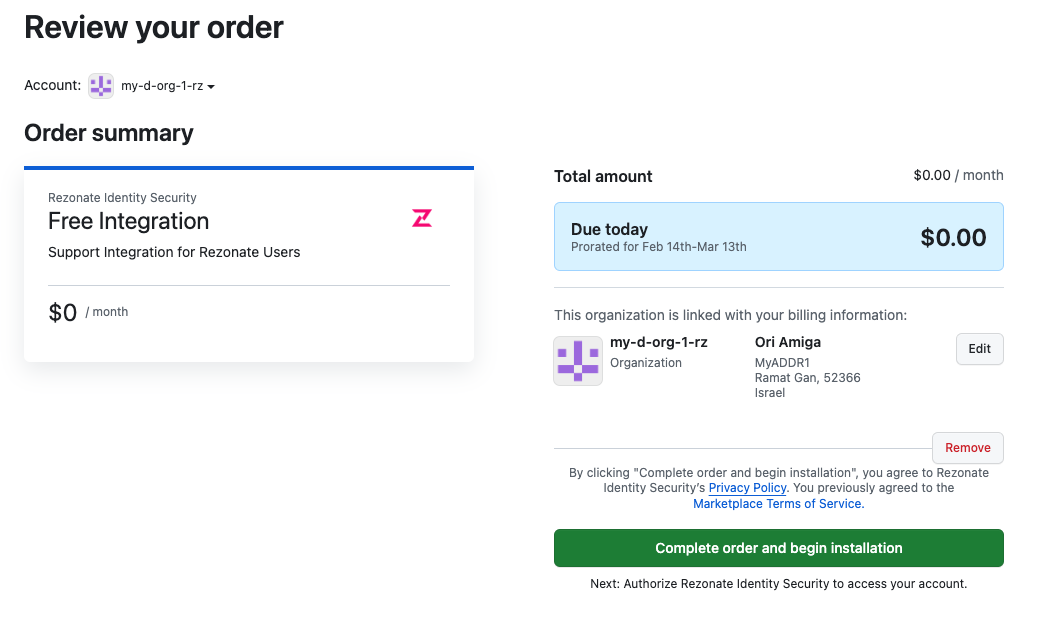Screen dimensions: 1051x623
Task: Click the bold my-d-org-1-rz organization name in billing
Action: coord(659,342)
